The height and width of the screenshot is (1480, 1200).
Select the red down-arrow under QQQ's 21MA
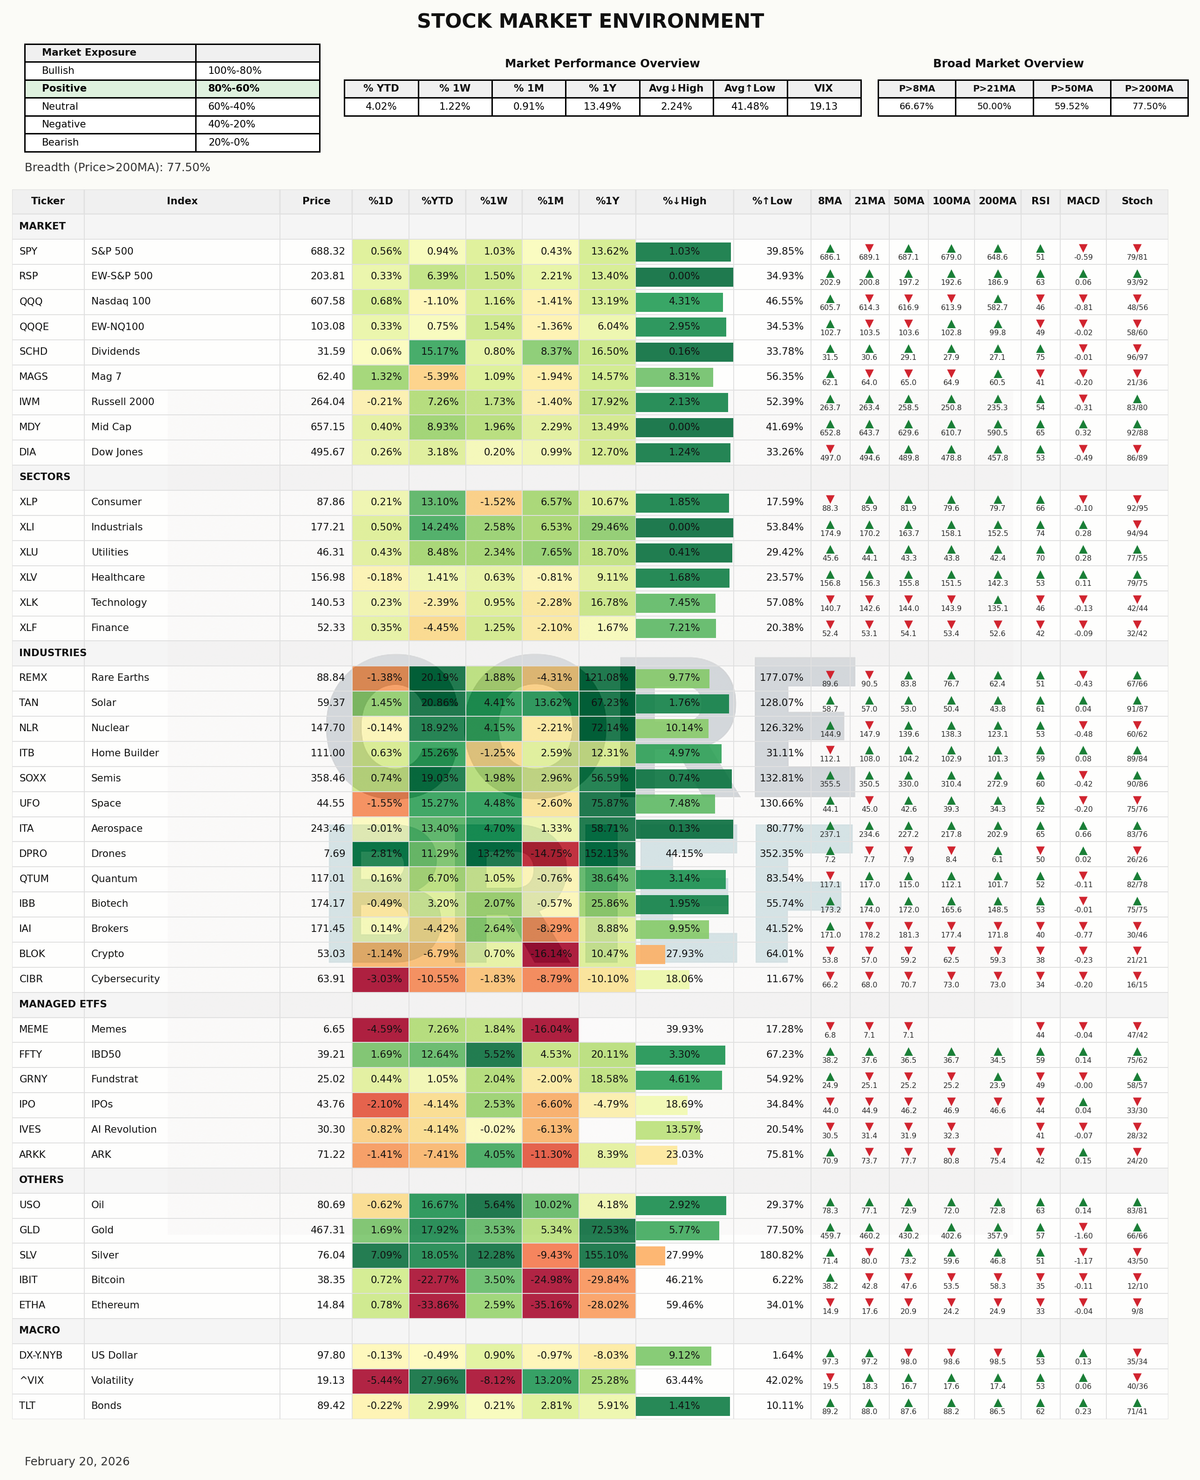coord(870,298)
